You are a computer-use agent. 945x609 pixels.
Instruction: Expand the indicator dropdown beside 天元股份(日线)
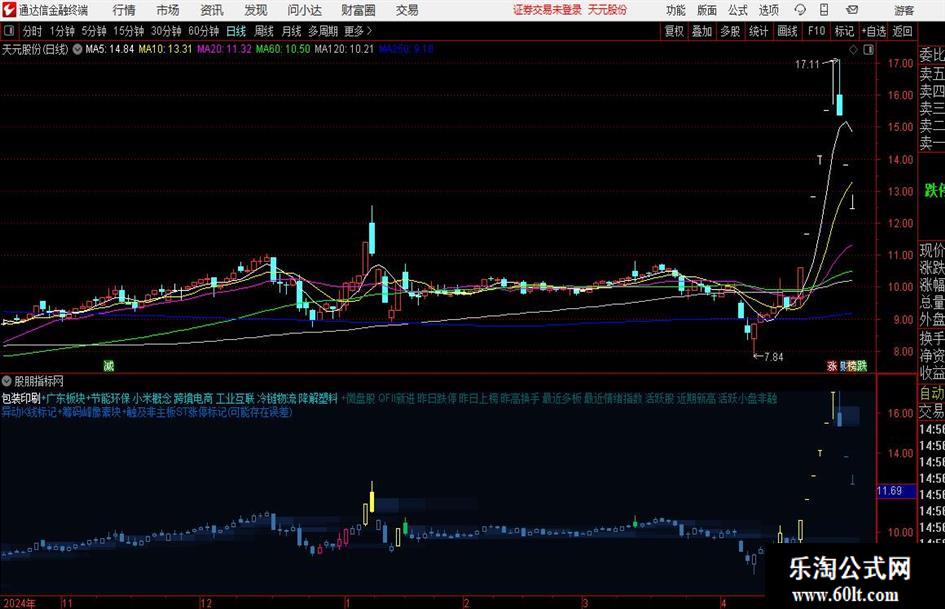click(x=77, y=49)
